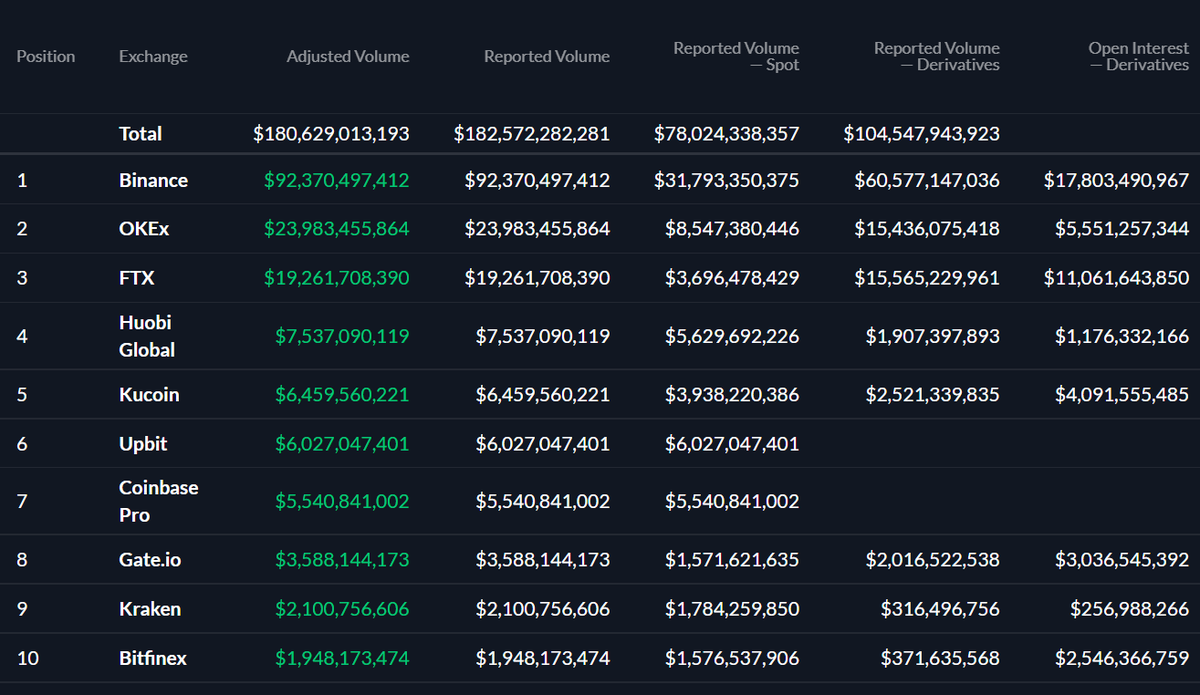Click FTX spot volume $3,696,478,429

click(732, 278)
